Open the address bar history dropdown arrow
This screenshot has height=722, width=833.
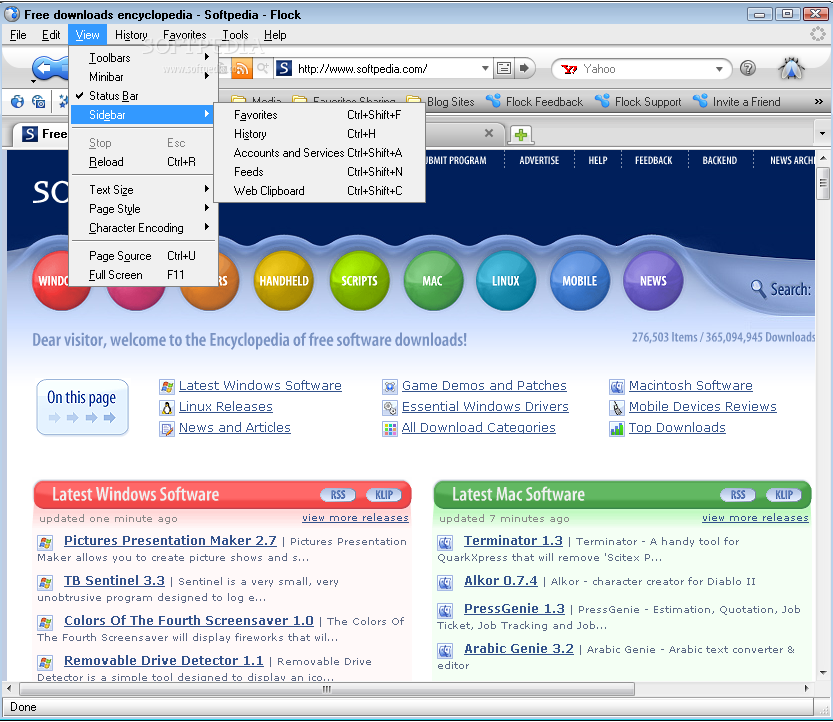[x=485, y=69]
